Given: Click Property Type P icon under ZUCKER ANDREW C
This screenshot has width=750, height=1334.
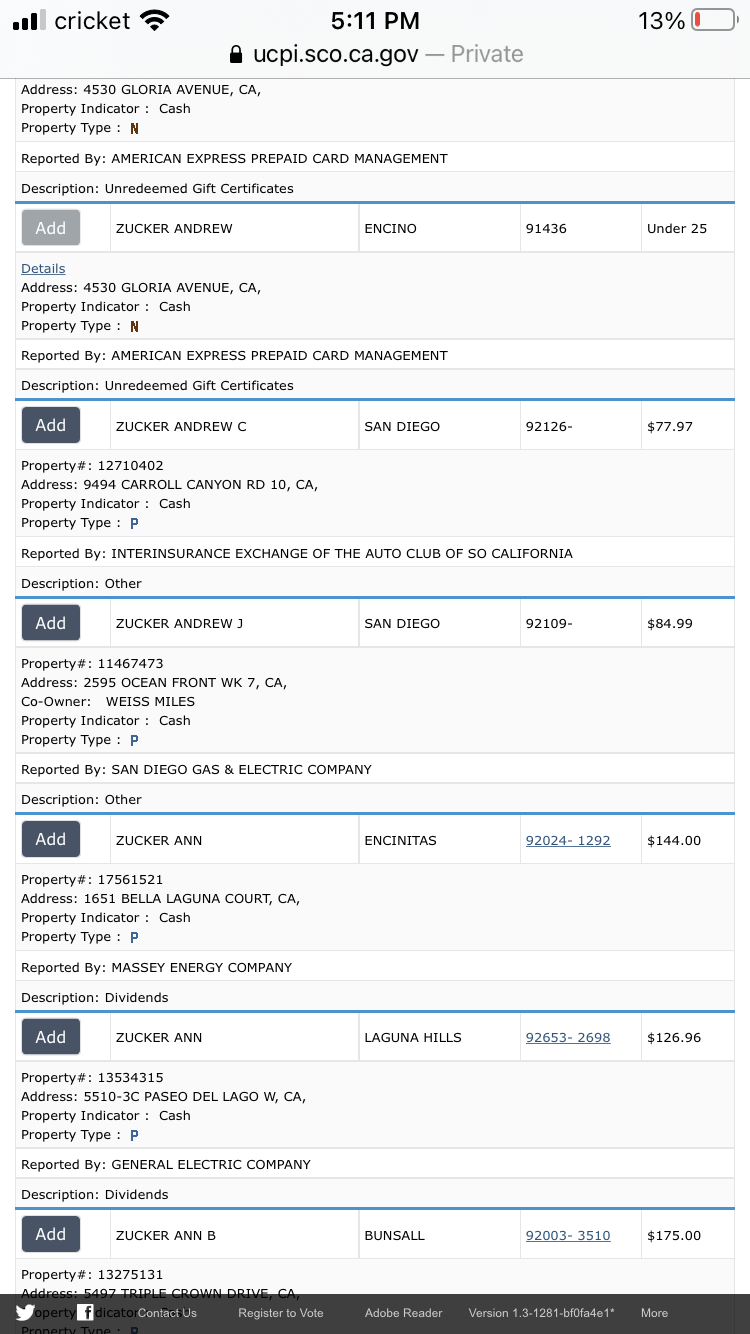Looking at the screenshot, I should click(134, 523).
